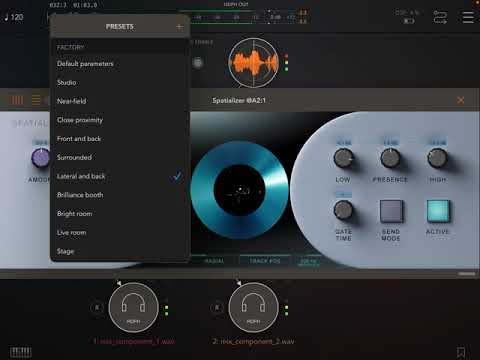Adjust the High knob
Screen dimensions: 480x360
pyautogui.click(x=437, y=158)
